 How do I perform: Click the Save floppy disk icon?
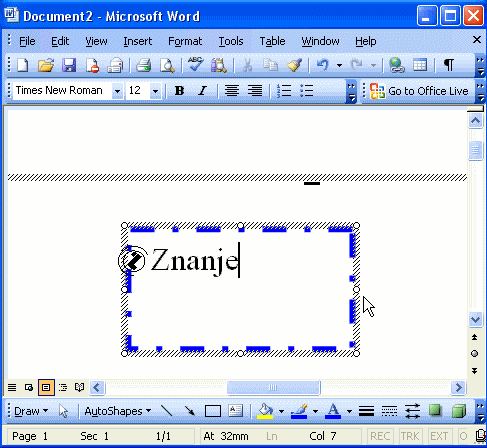69,65
